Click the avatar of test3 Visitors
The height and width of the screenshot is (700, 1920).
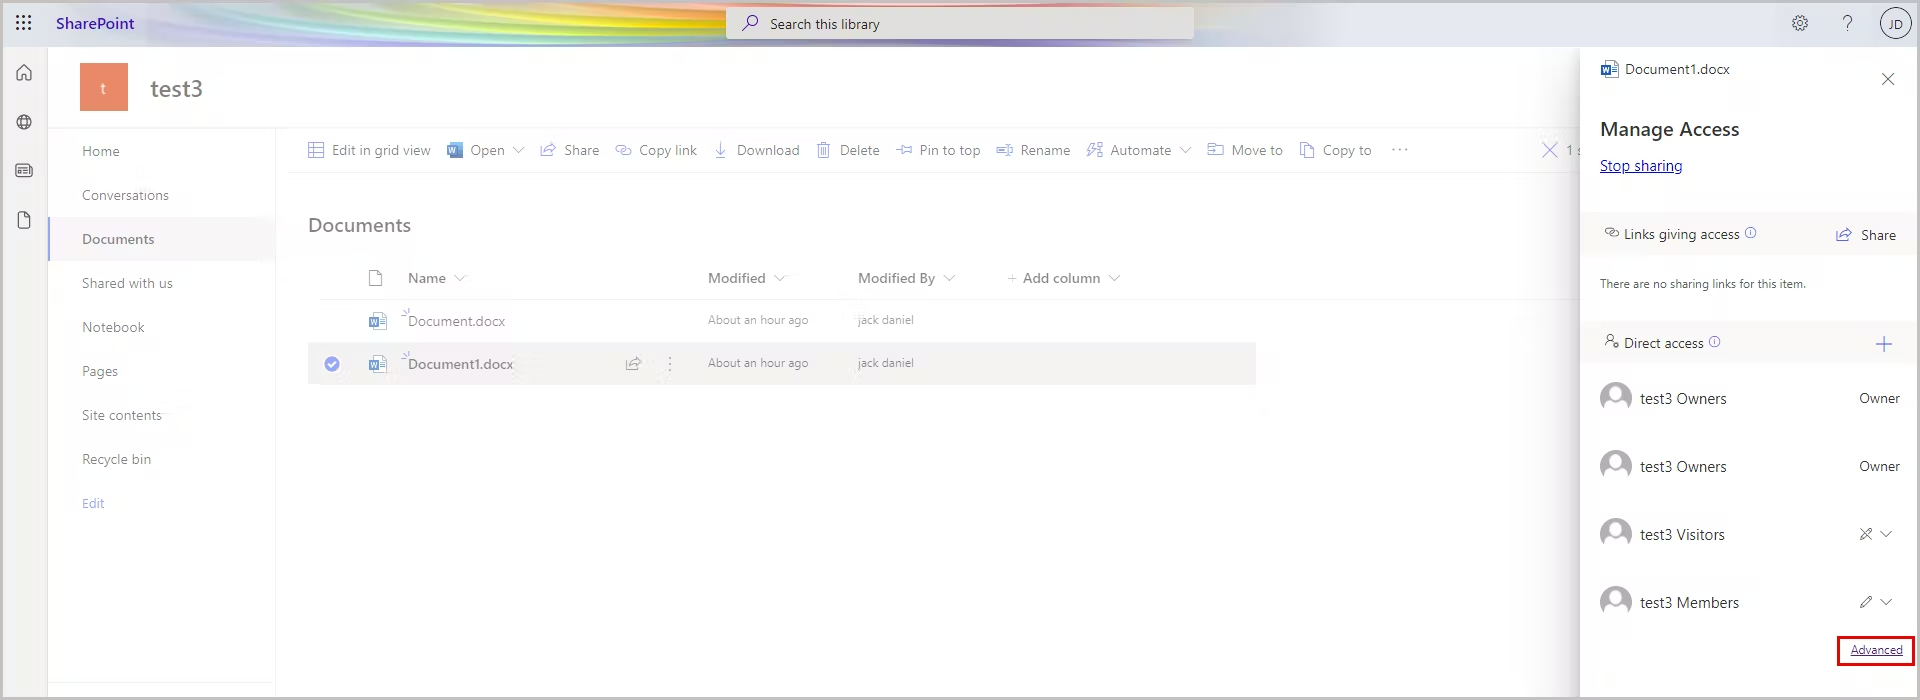point(1616,534)
